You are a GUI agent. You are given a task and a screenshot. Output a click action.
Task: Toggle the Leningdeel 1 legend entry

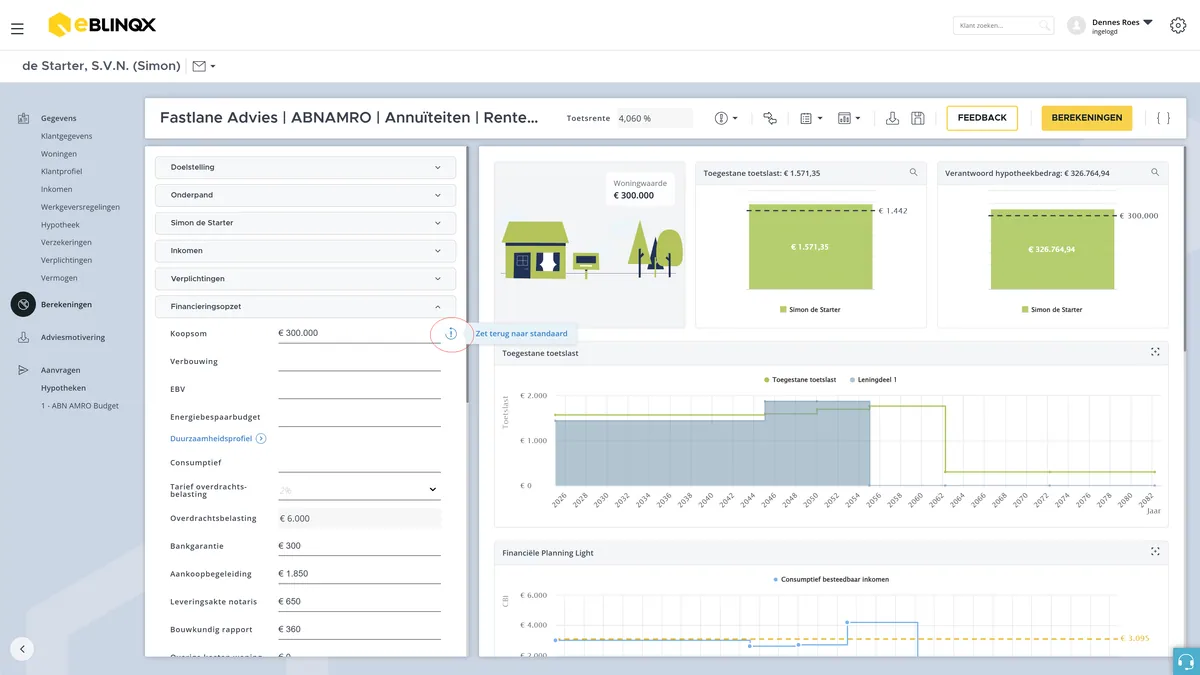click(873, 380)
